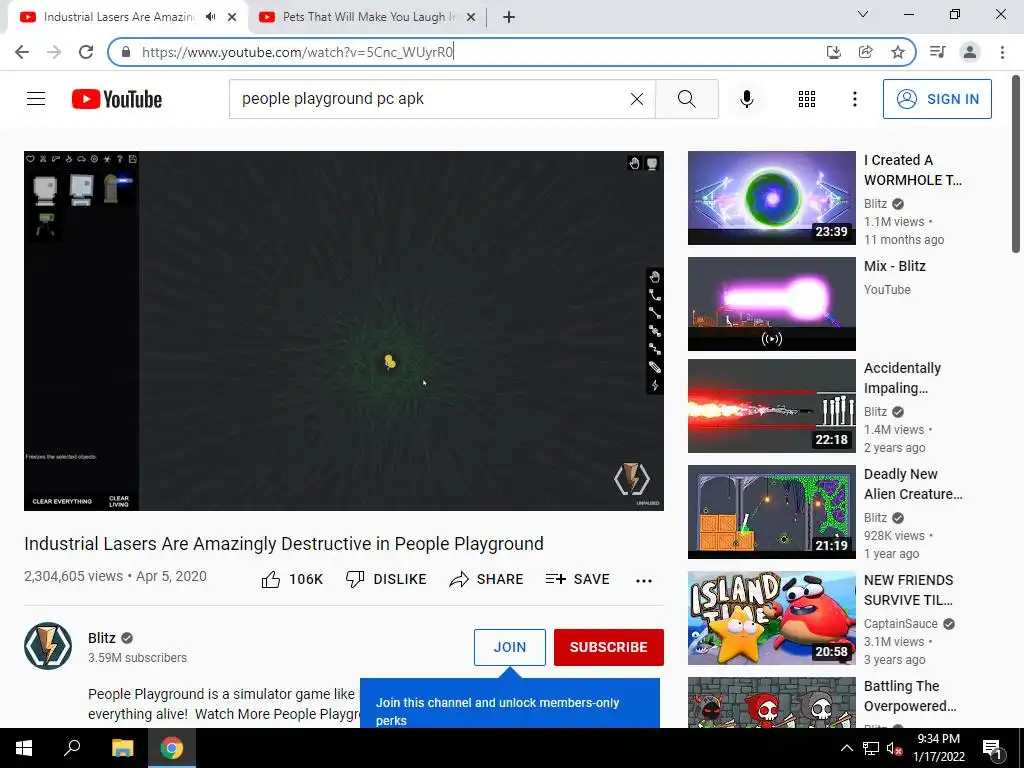Click the video title text

(284, 543)
